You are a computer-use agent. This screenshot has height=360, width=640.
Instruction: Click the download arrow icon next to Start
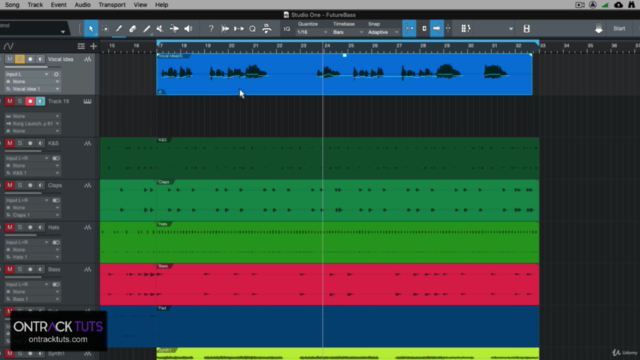[x=598, y=29]
